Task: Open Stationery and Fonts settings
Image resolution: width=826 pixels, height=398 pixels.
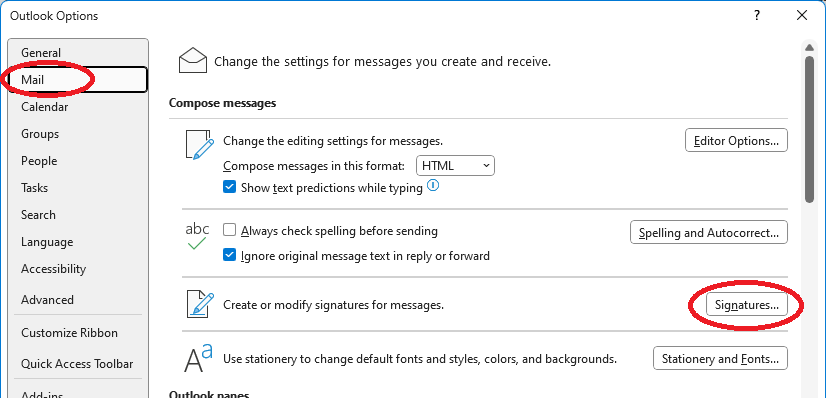Action: [x=720, y=359]
